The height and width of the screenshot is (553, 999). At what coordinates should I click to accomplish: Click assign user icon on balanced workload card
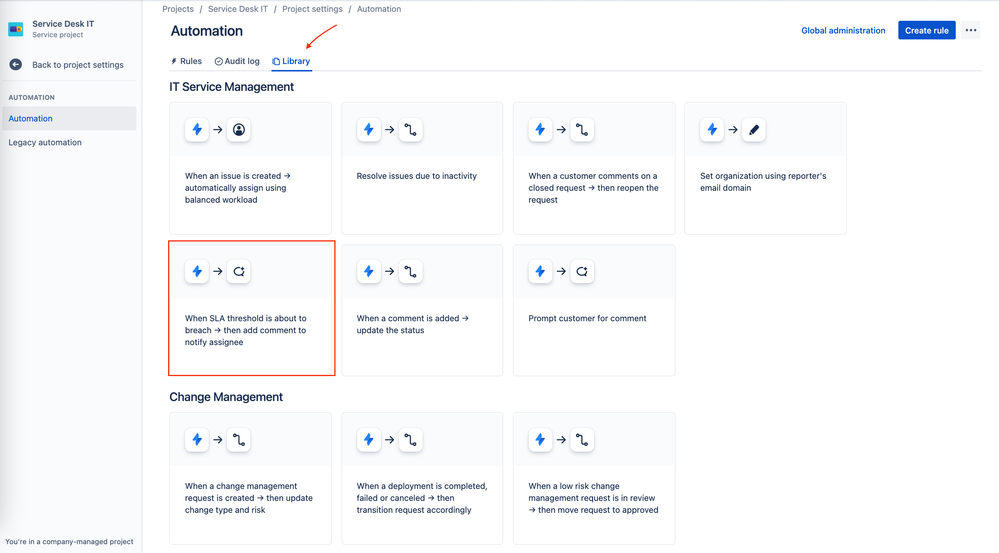click(238, 129)
